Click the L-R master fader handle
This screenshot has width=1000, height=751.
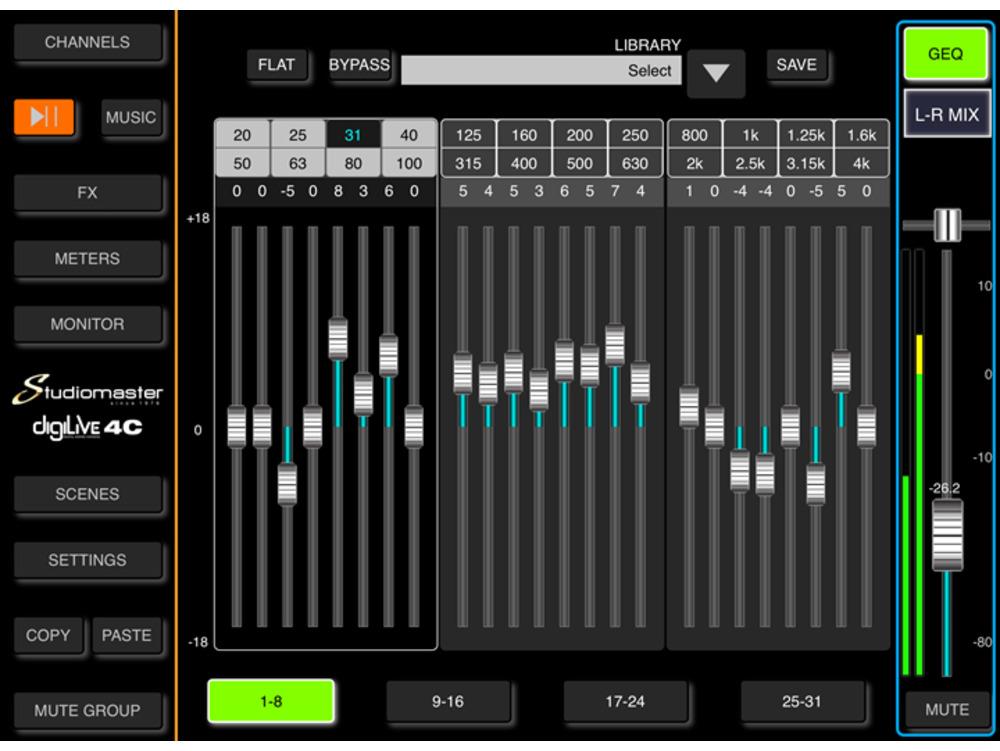coord(947,535)
